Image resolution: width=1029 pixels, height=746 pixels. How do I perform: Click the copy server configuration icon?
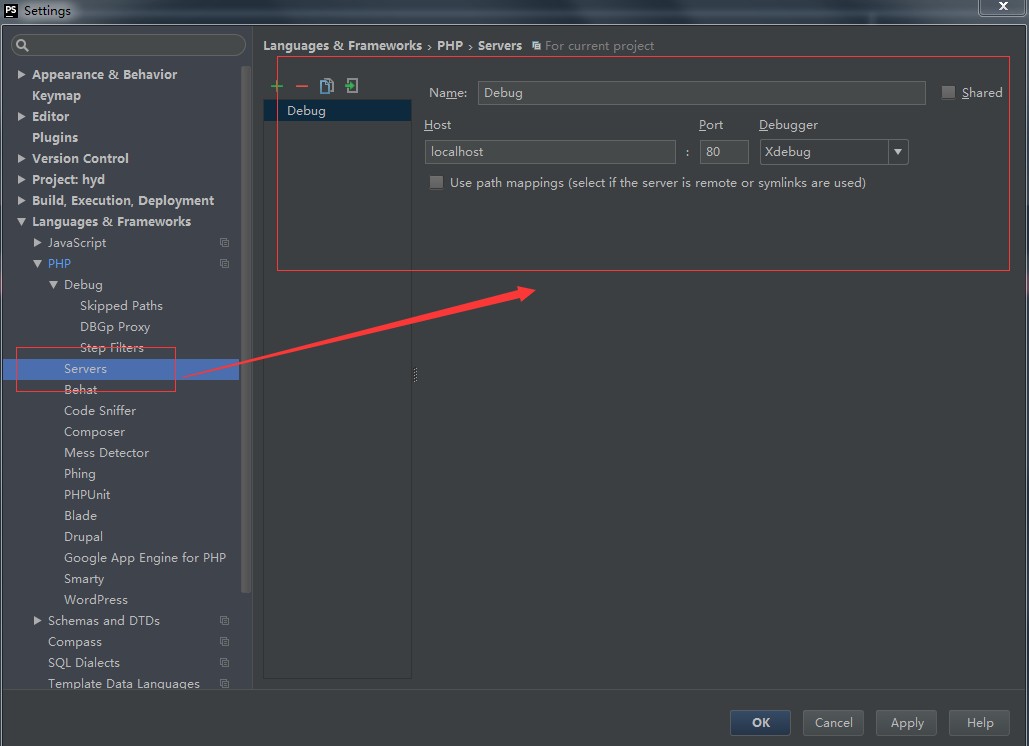coord(326,86)
